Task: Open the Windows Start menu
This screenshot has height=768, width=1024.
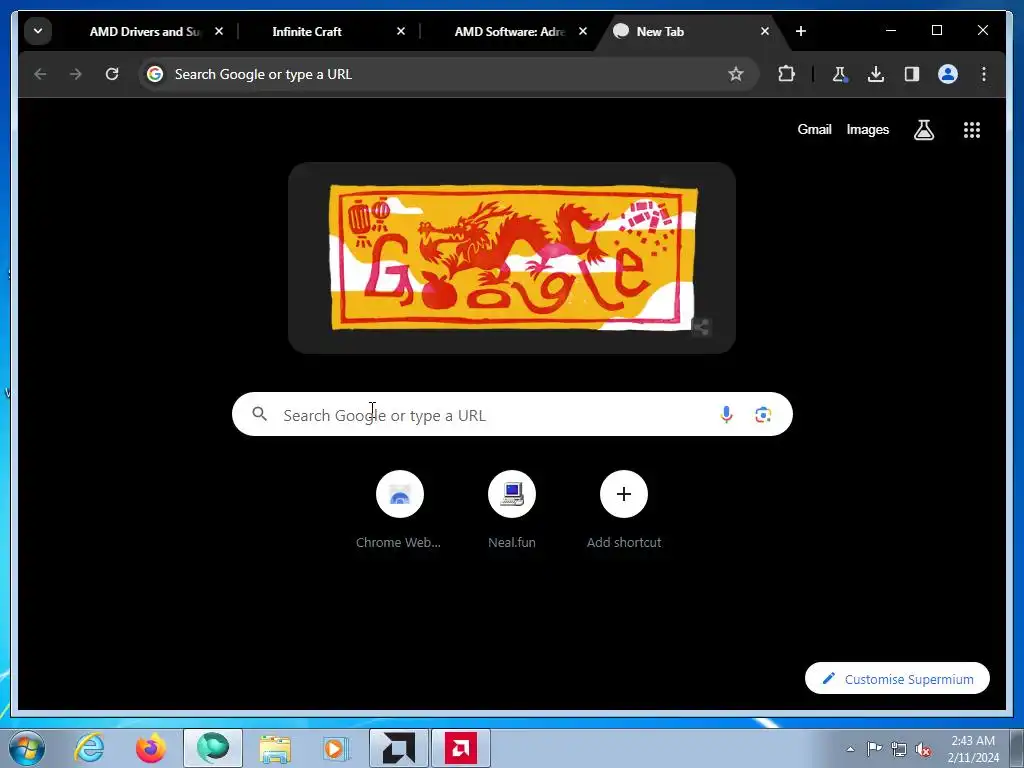Action: pyautogui.click(x=27, y=748)
